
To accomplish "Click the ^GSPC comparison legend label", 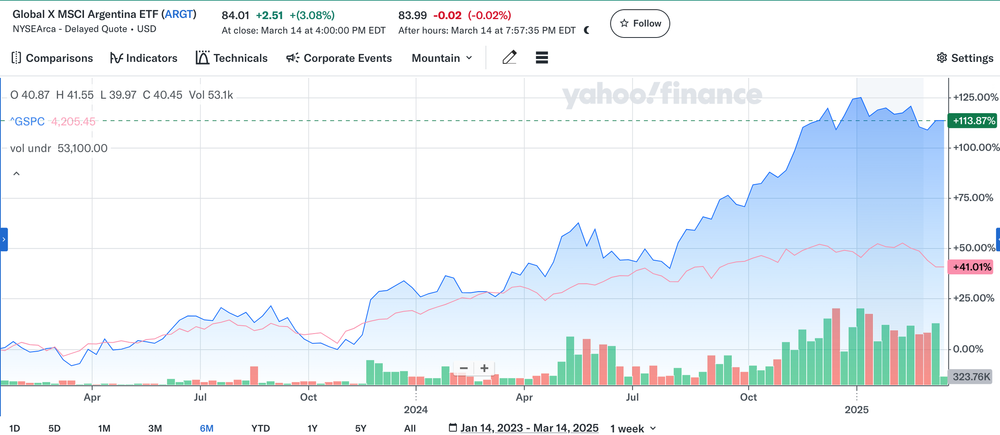I will (27, 121).
